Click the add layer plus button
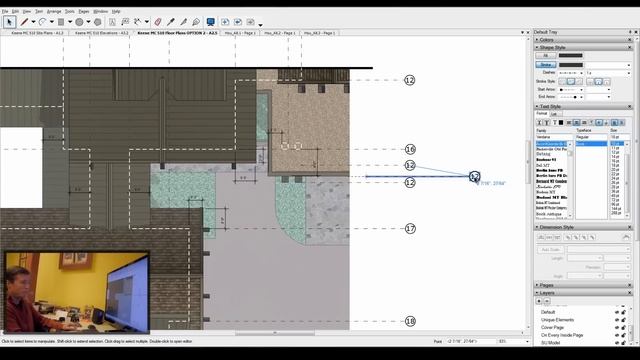The height and width of the screenshot is (360, 640). point(539,301)
